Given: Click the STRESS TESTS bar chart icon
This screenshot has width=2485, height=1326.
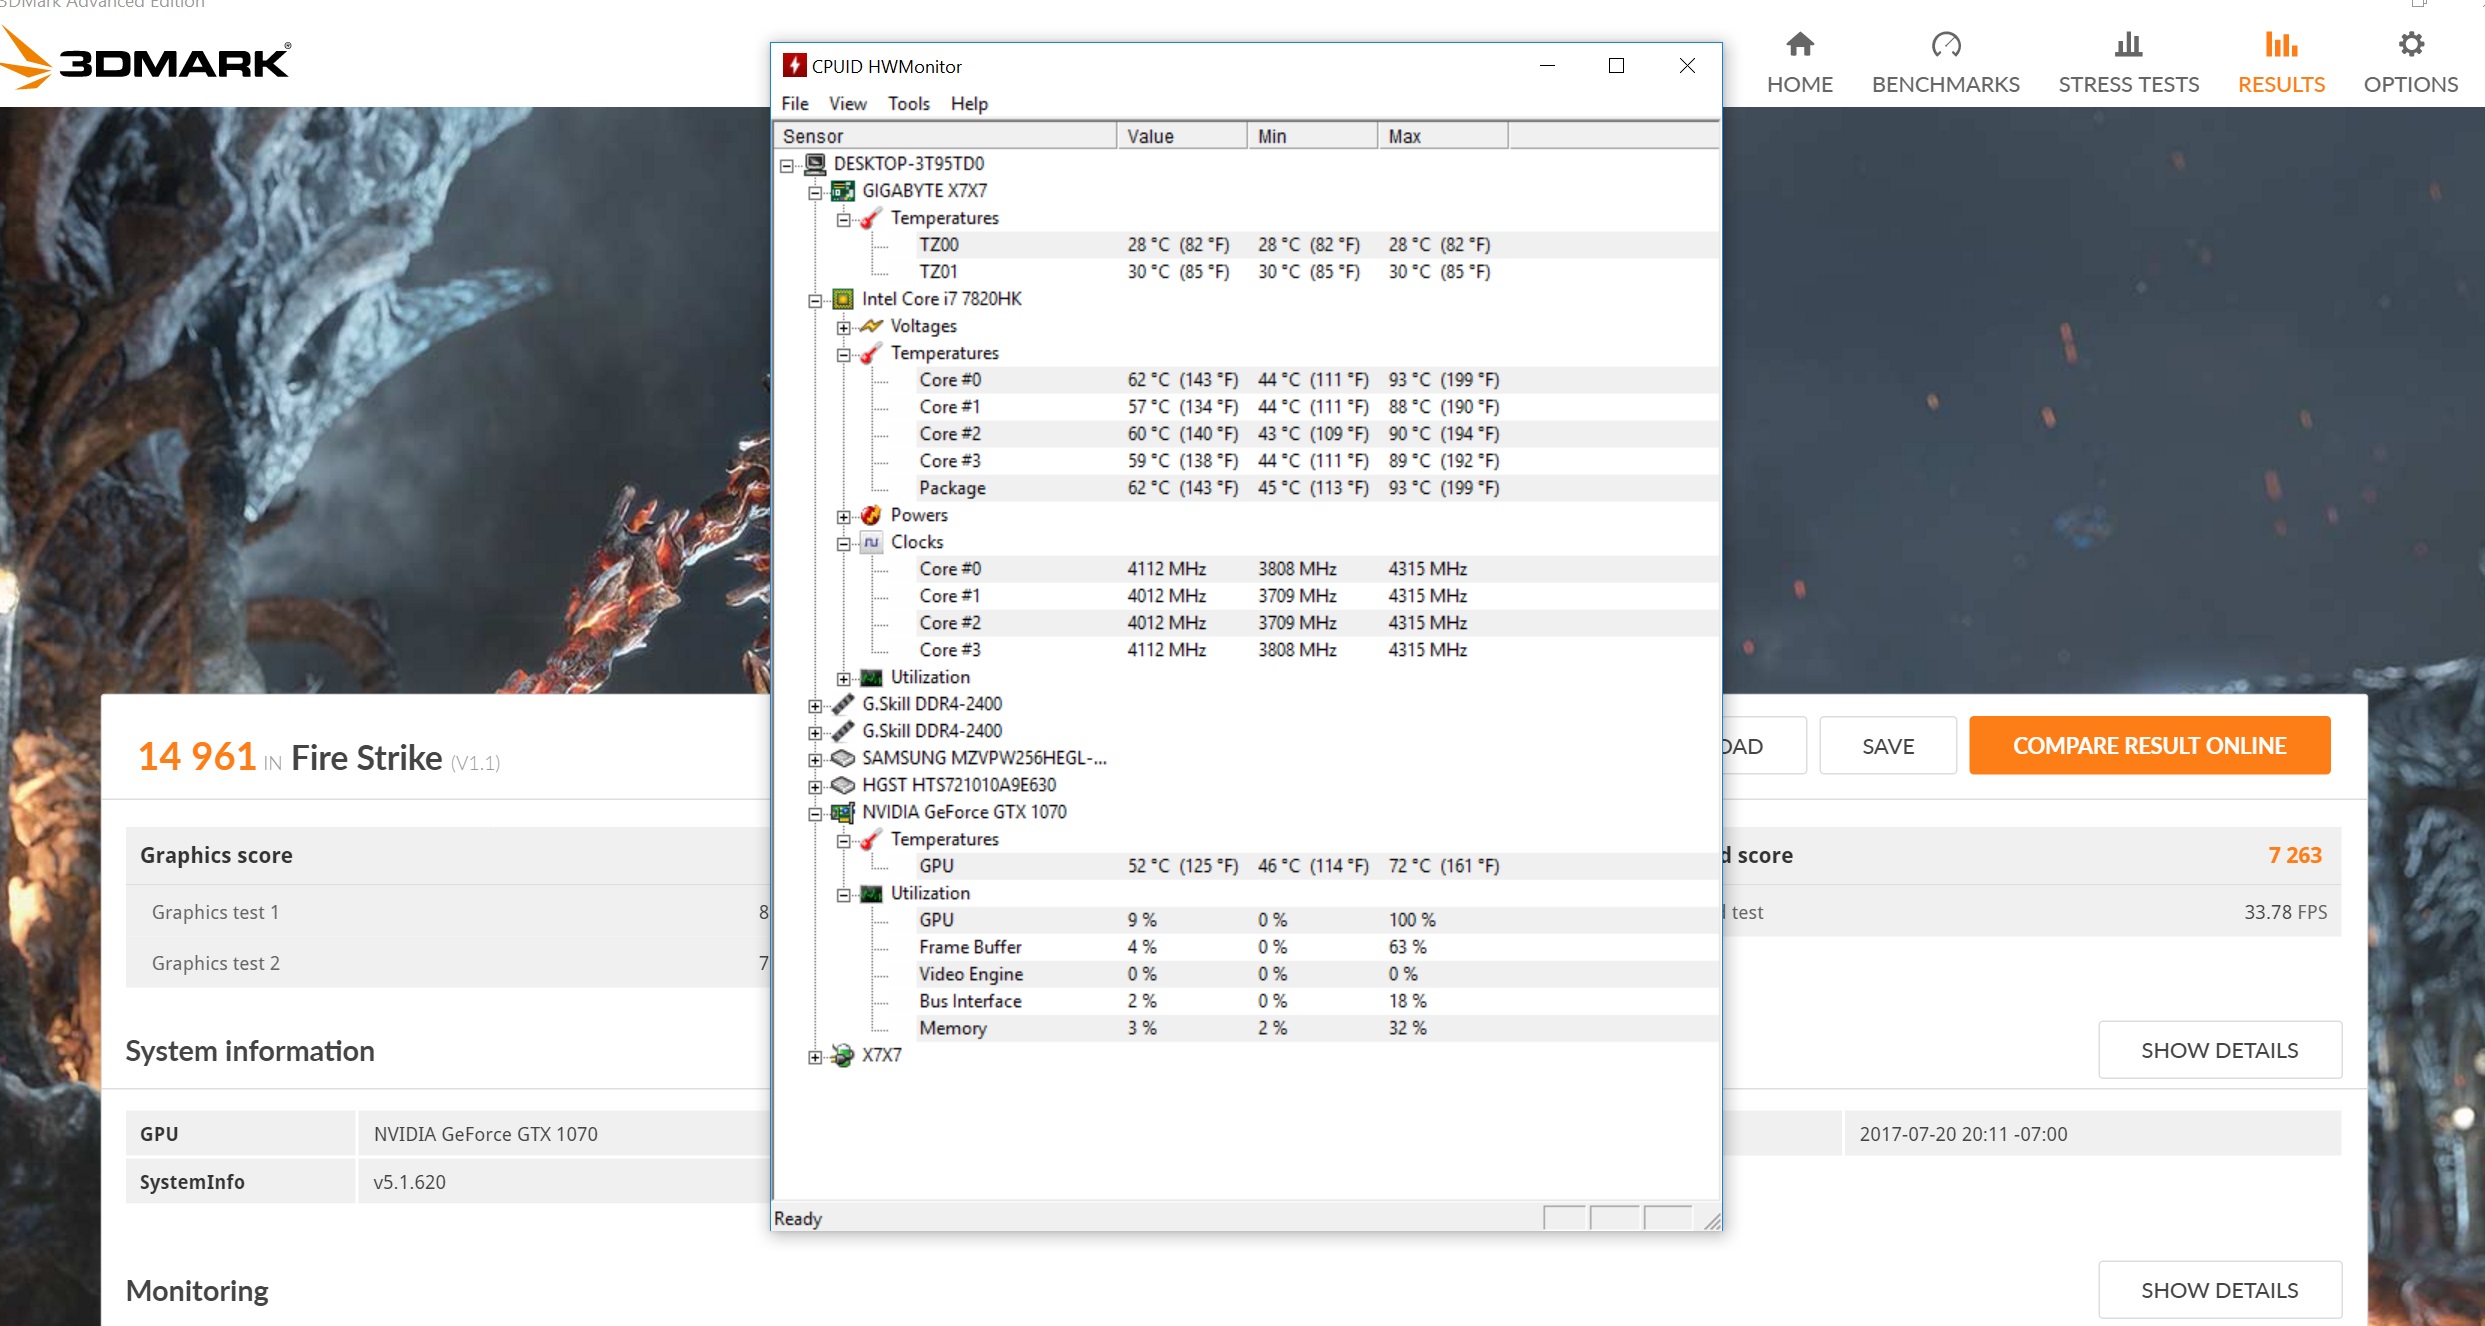Looking at the screenshot, I should 2129,44.
